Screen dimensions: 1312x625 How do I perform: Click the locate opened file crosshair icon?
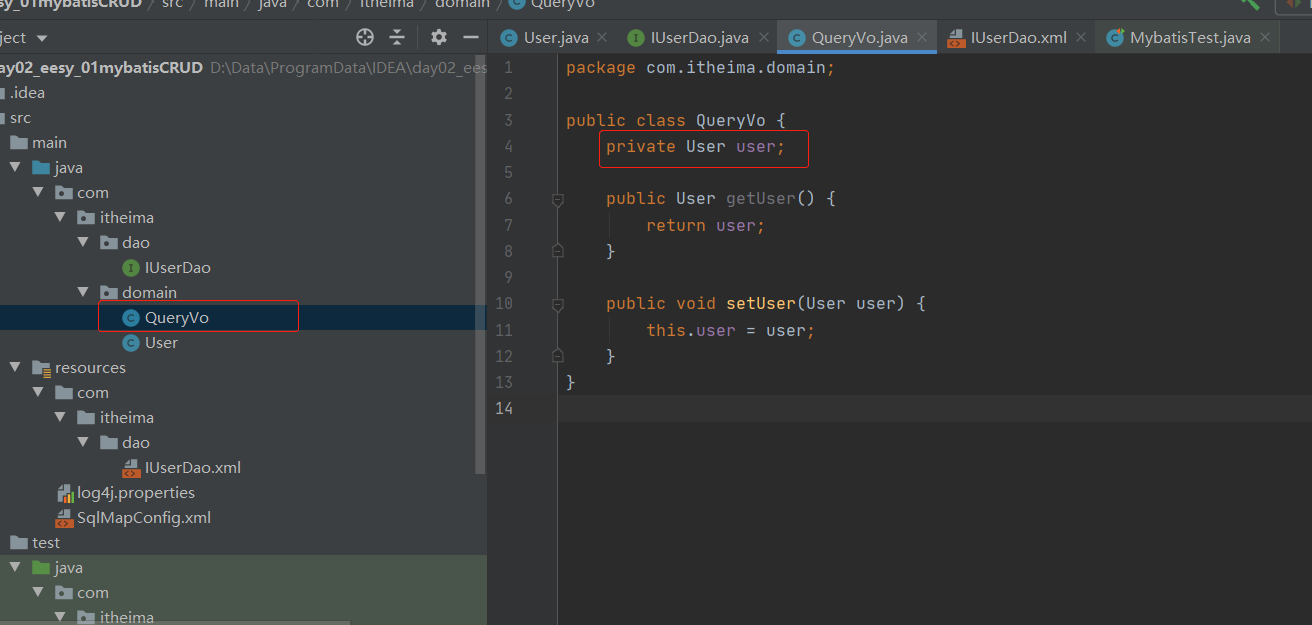click(365, 37)
